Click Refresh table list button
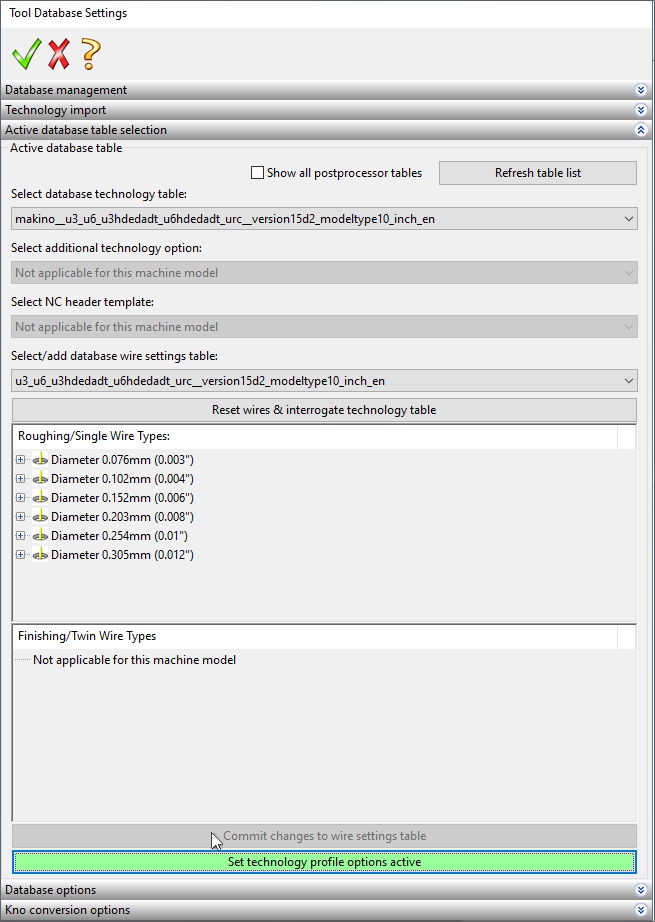The width and height of the screenshot is (655, 922). (x=537, y=173)
